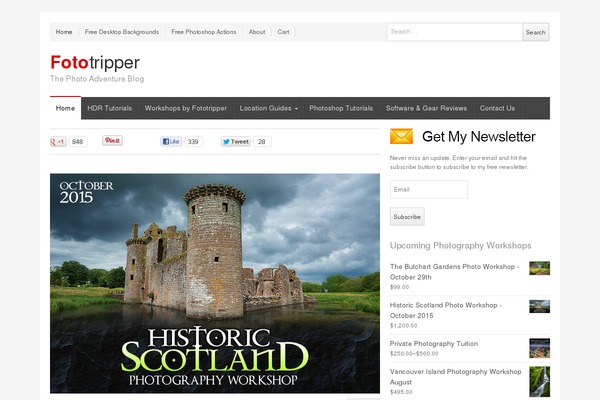Image resolution: width=600 pixels, height=400 pixels.
Task: Open Free Desktop Backgrounds link
Action: click(x=122, y=32)
